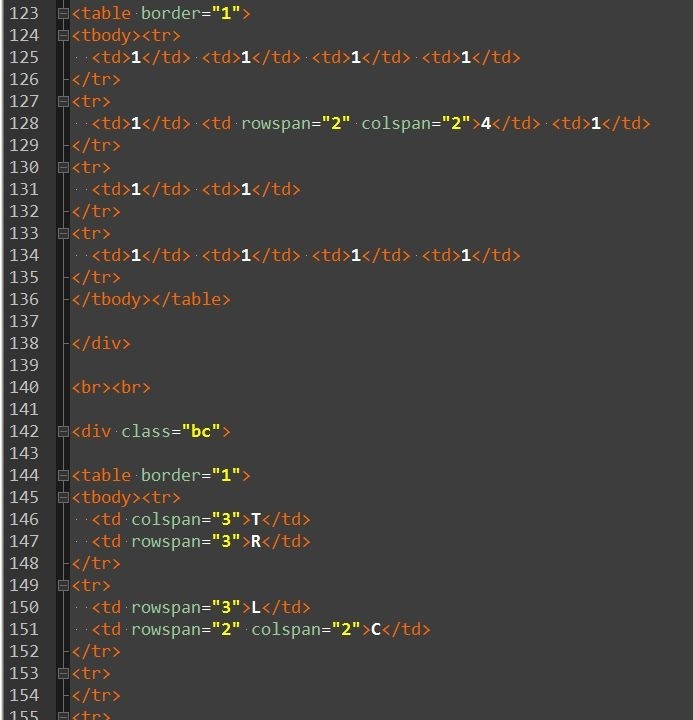Click line number 128 in the margin
The height and width of the screenshot is (720, 693).
point(24,124)
